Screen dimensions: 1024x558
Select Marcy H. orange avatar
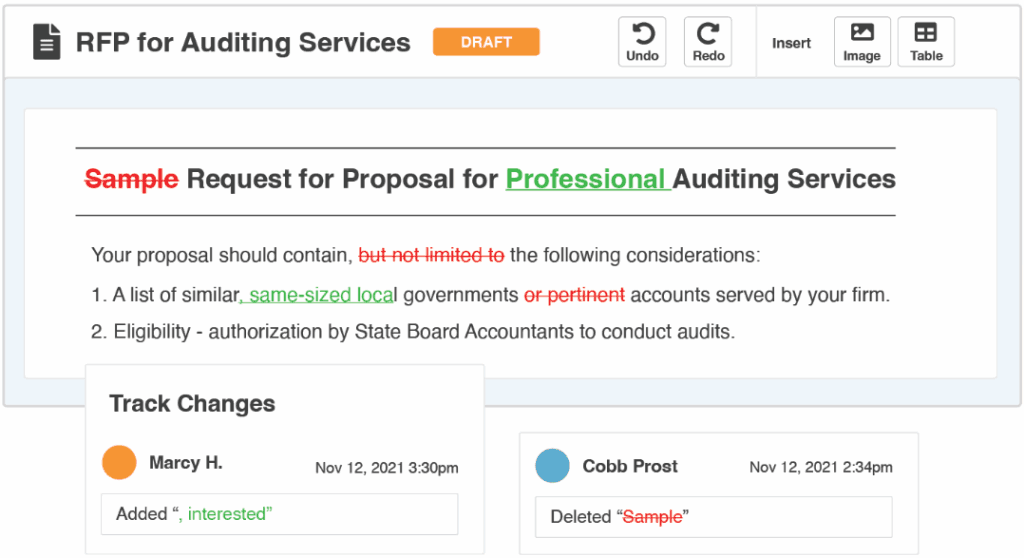[119, 463]
